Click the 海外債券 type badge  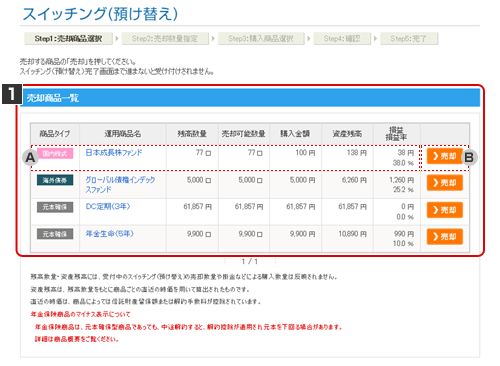(x=55, y=180)
